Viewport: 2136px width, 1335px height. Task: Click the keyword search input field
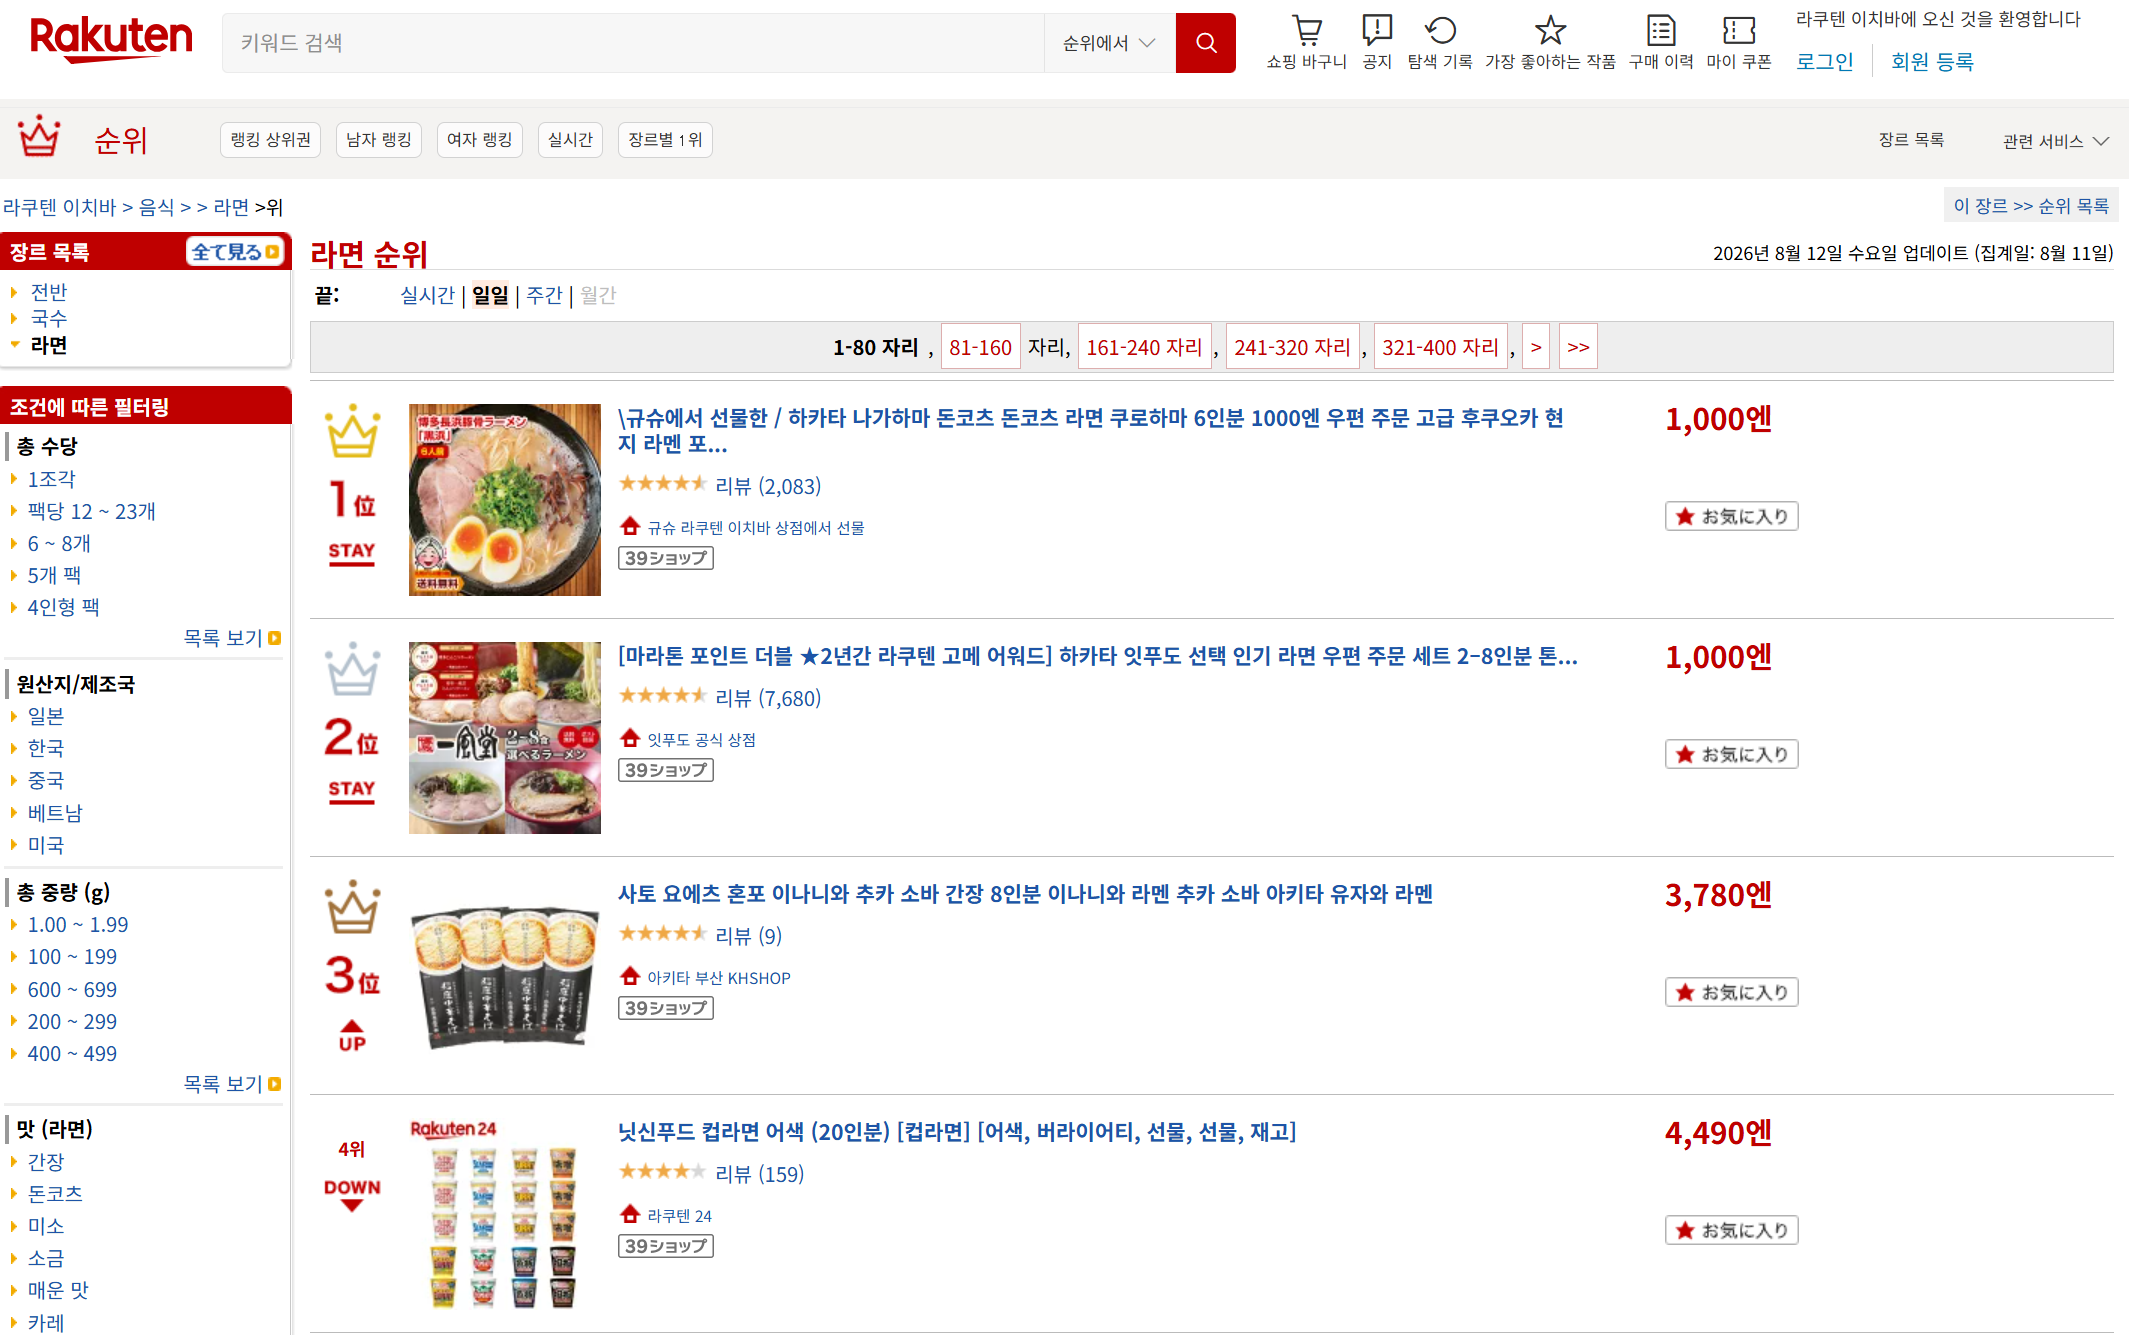[633, 43]
